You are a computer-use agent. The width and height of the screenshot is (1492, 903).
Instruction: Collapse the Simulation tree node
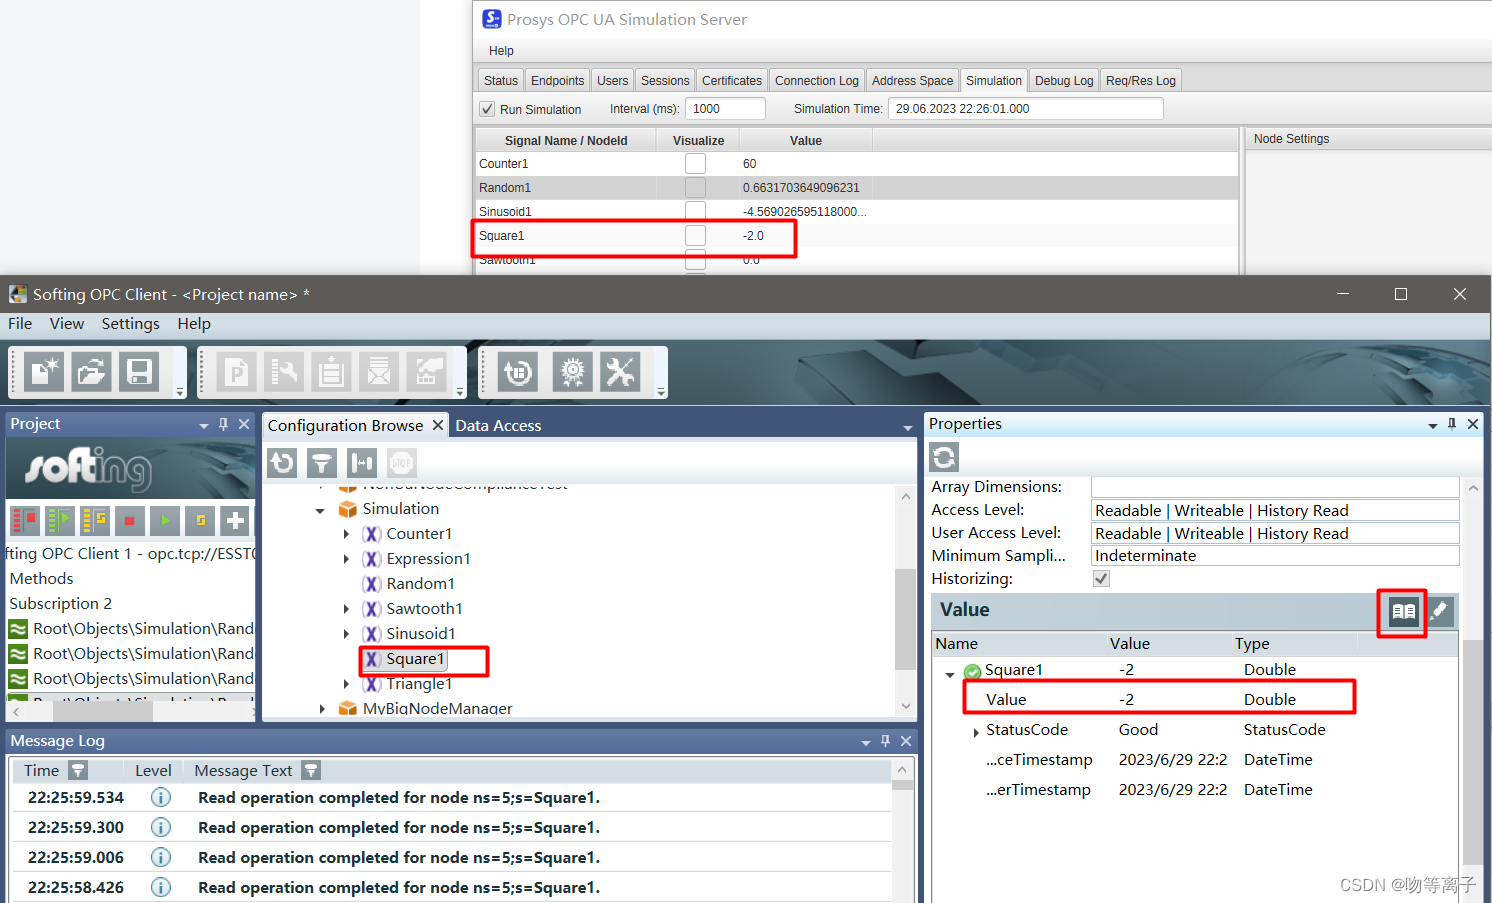point(320,510)
